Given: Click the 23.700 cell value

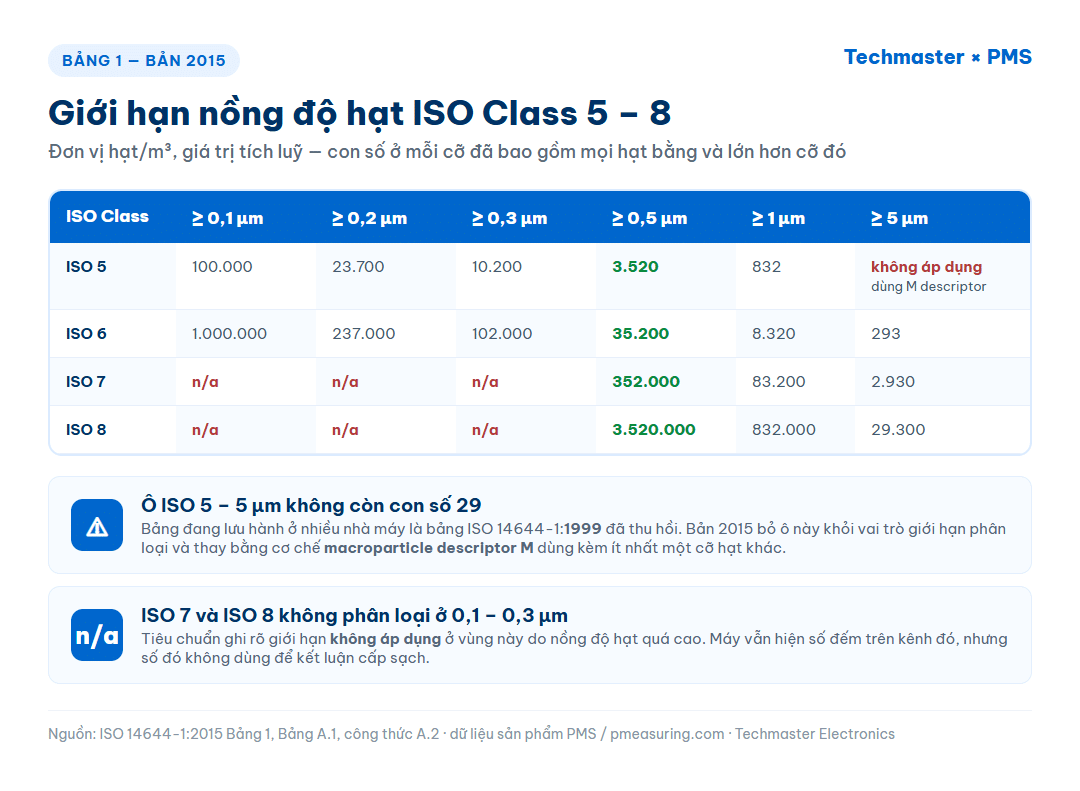Looking at the screenshot, I should pyautogui.click(x=358, y=267).
